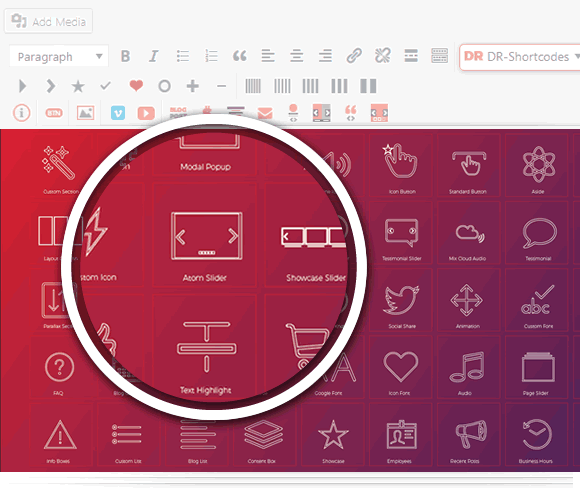The height and width of the screenshot is (489, 580).
Task: Click the info circle shortcode icon
Action: pyautogui.click(x=21, y=112)
